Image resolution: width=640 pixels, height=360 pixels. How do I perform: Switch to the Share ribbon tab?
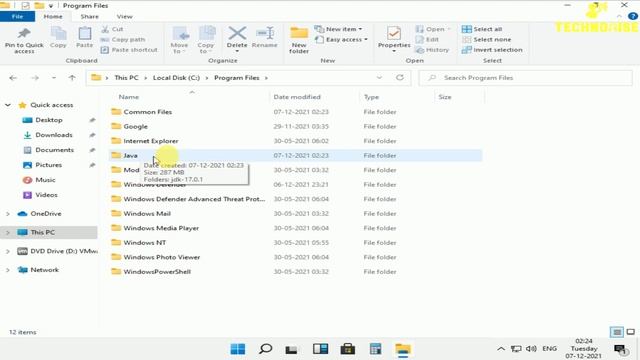click(x=89, y=16)
